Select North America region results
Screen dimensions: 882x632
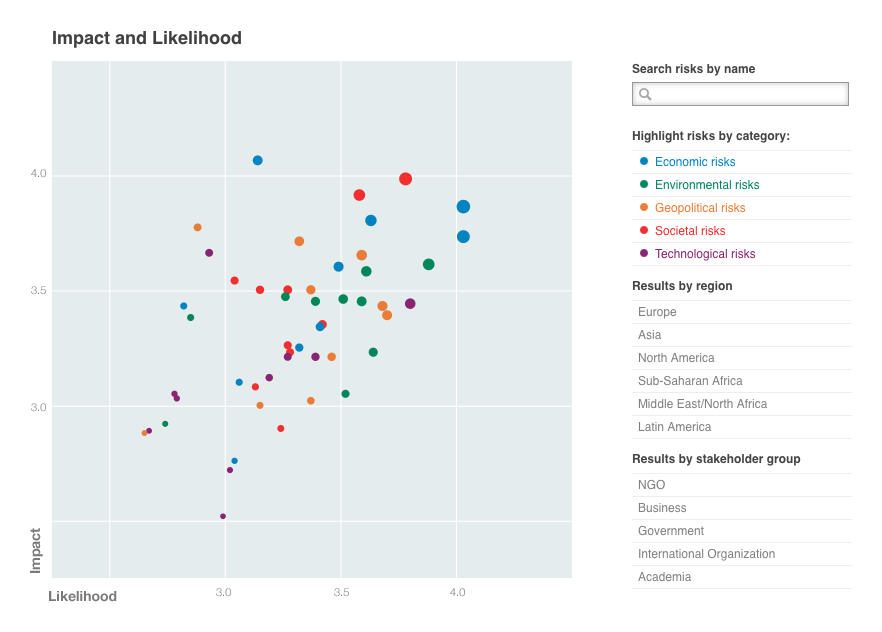[x=674, y=358]
